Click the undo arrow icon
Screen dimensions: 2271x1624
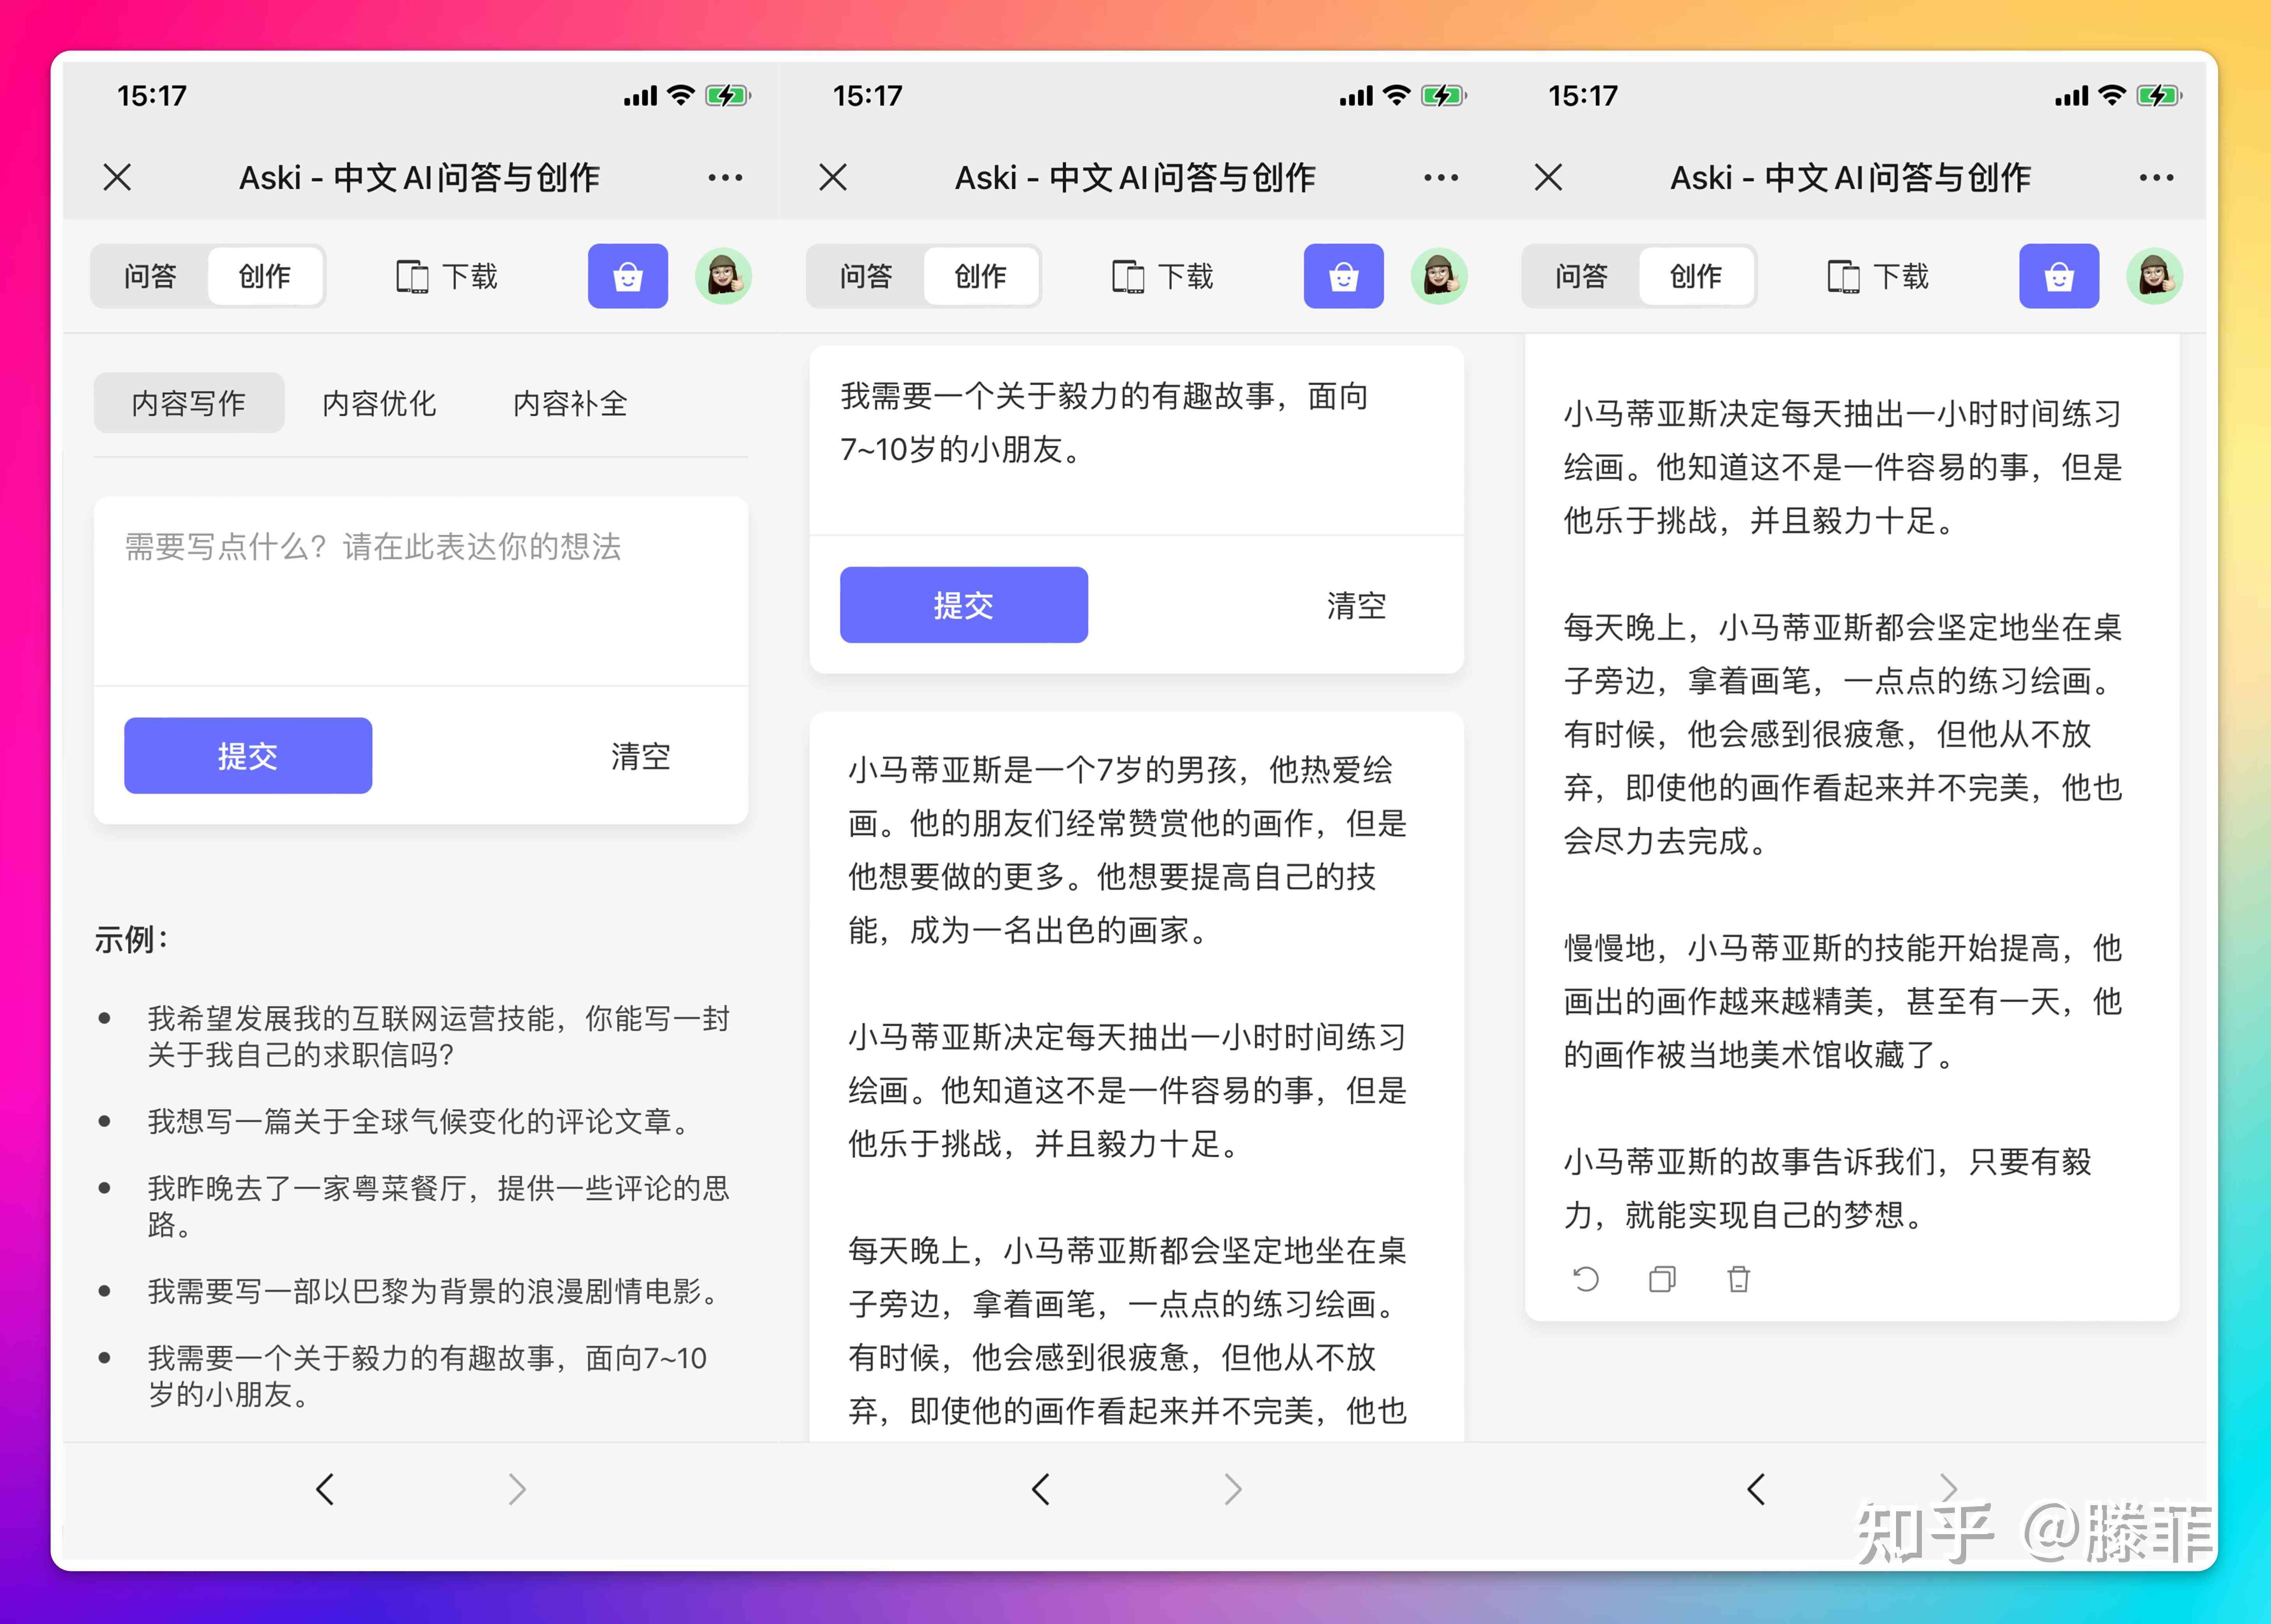pyautogui.click(x=1584, y=1281)
